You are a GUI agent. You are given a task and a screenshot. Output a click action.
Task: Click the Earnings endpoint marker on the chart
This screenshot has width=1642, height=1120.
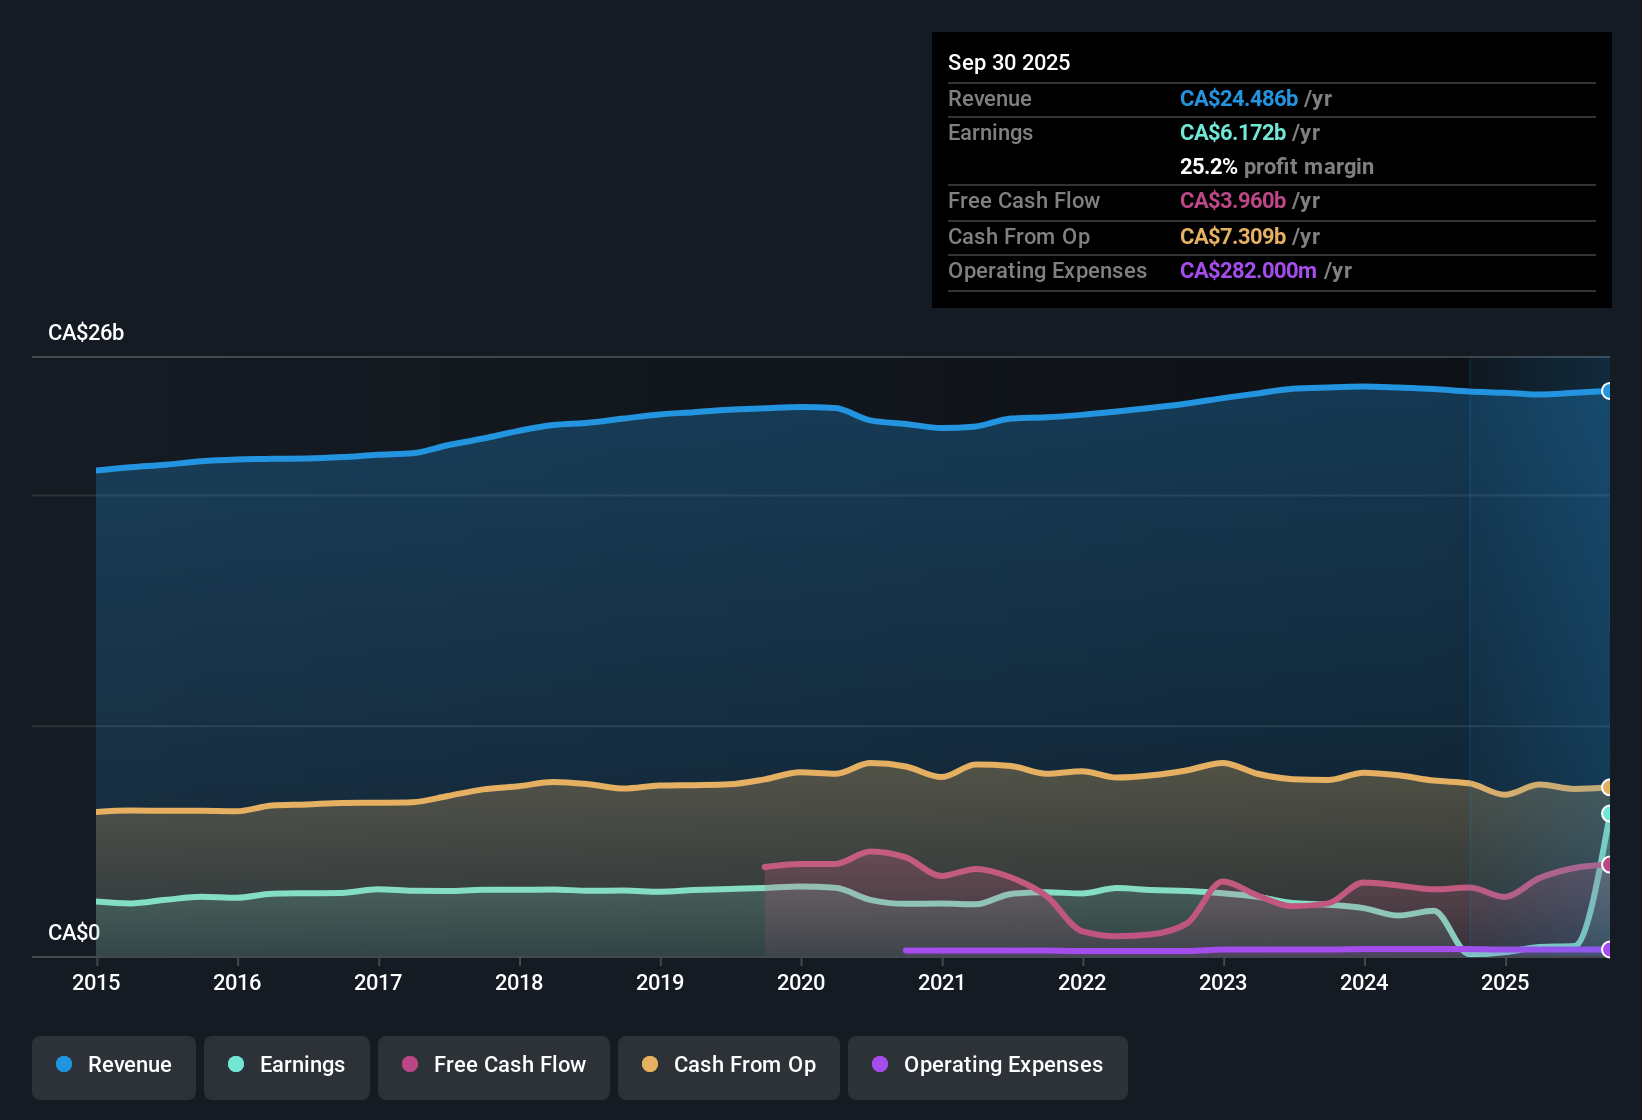(x=1606, y=813)
